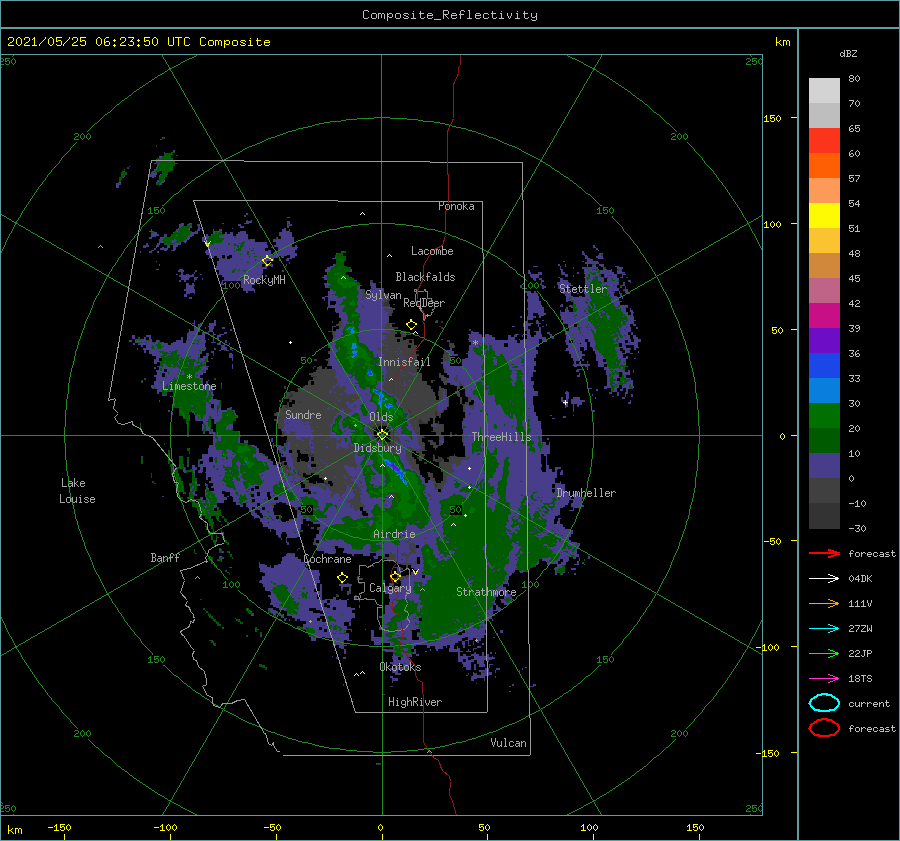Click the Composite_Reflectivity title

(x=450, y=15)
